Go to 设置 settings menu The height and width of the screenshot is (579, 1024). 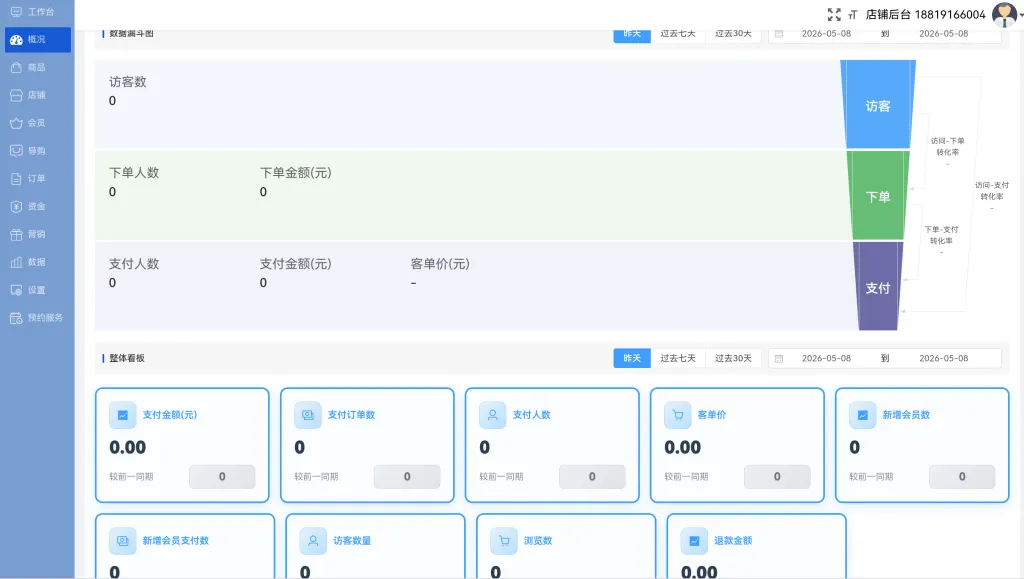tap(37, 290)
